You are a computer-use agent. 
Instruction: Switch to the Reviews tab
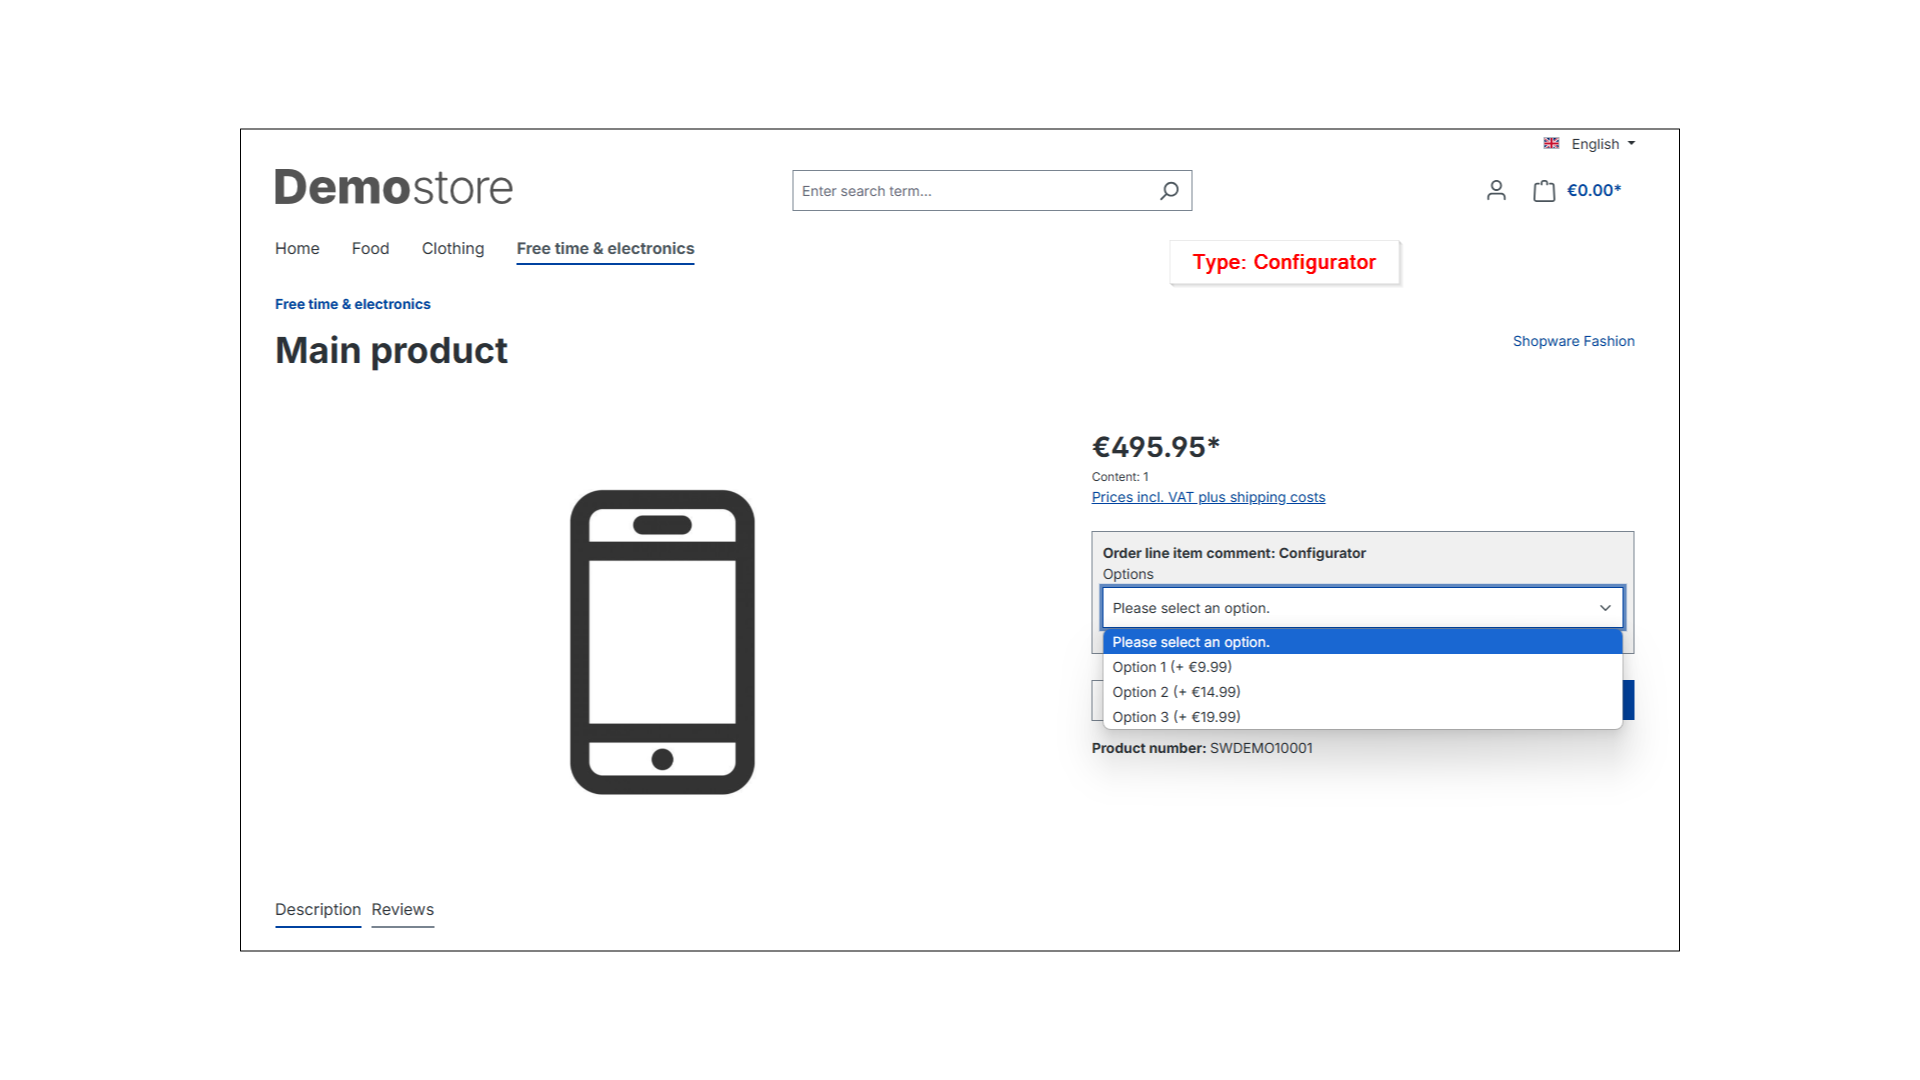[403, 909]
